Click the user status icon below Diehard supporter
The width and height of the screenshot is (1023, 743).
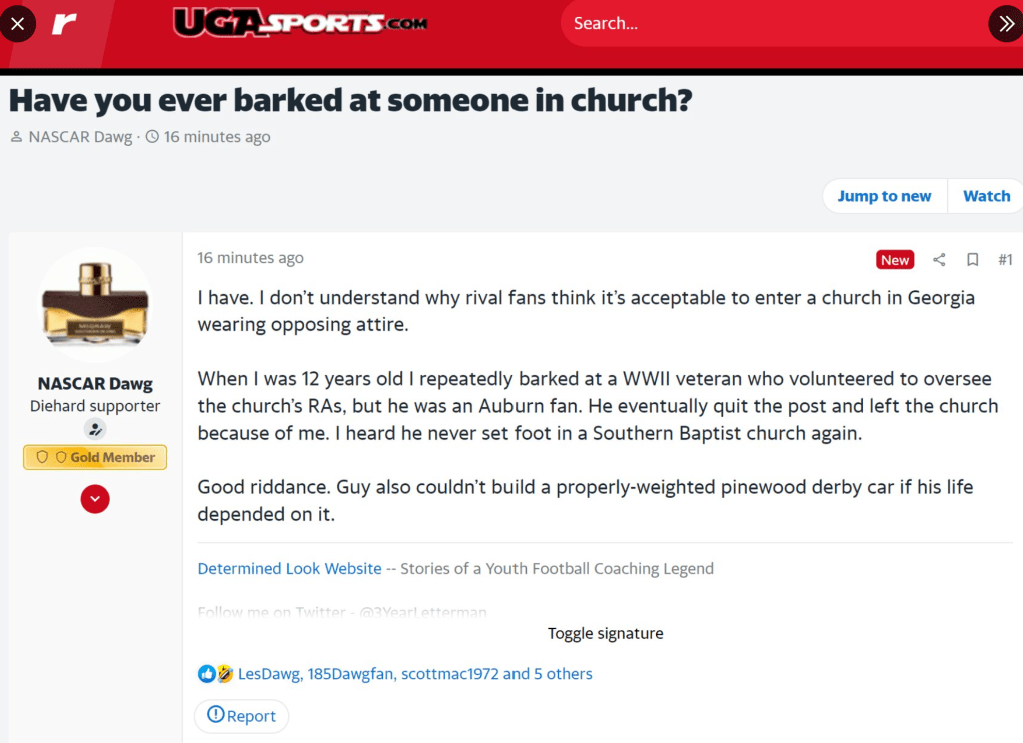pyautogui.click(x=96, y=429)
